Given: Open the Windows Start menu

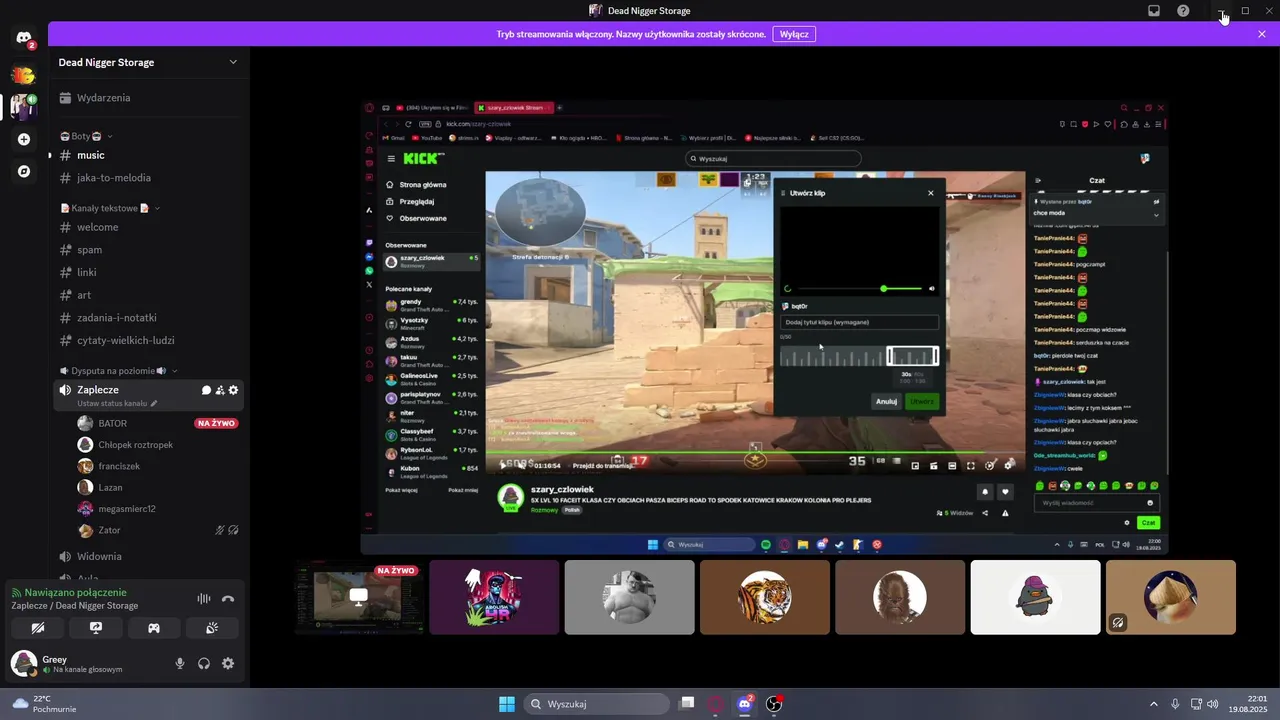Looking at the screenshot, I should point(507,704).
